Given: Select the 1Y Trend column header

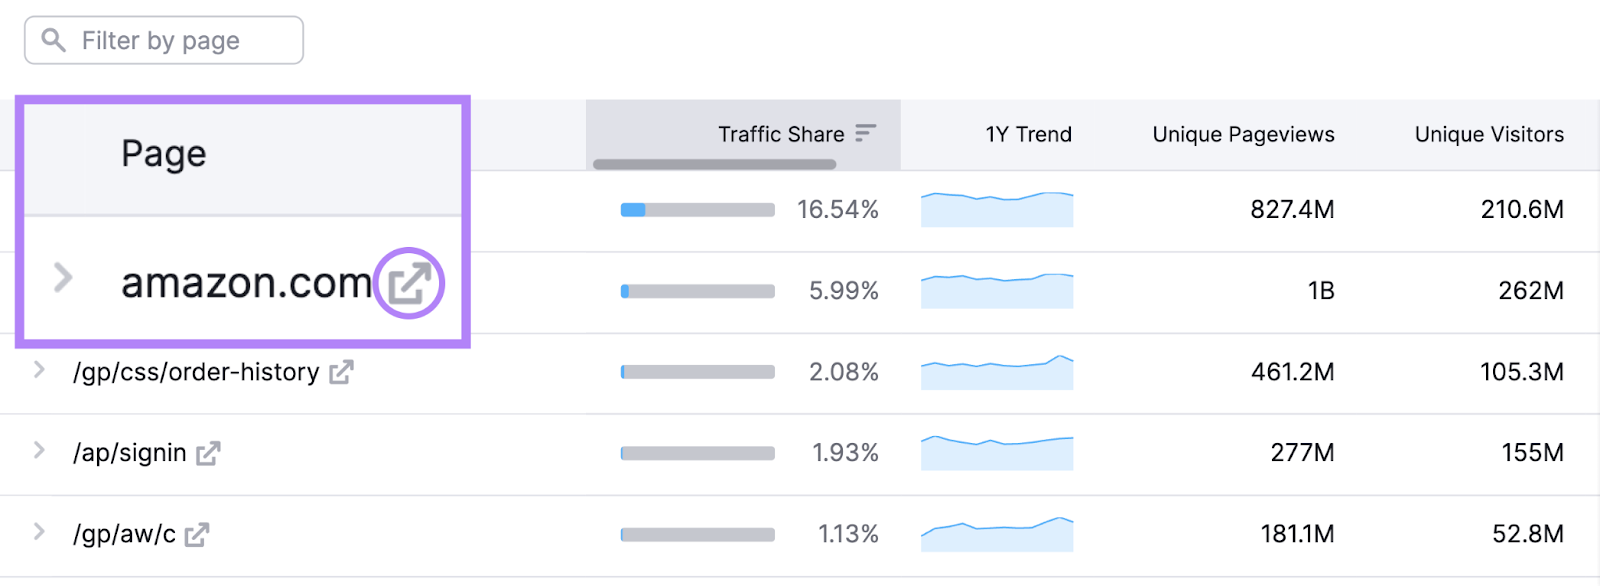Looking at the screenshot, I should pyautogui.click(x=1028, y=134).
